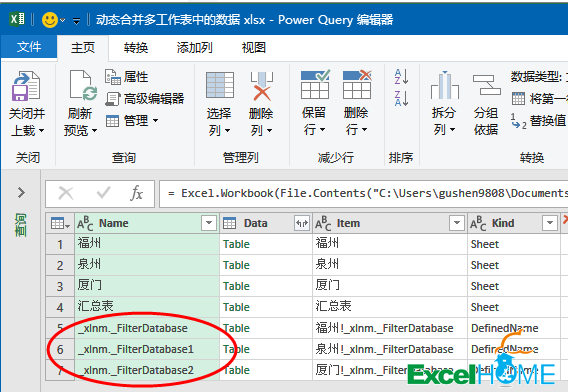This screenshot has height=392, width=568.
Task: Click the Choose Columns (选择列) icon
Action: coord(220,85)
